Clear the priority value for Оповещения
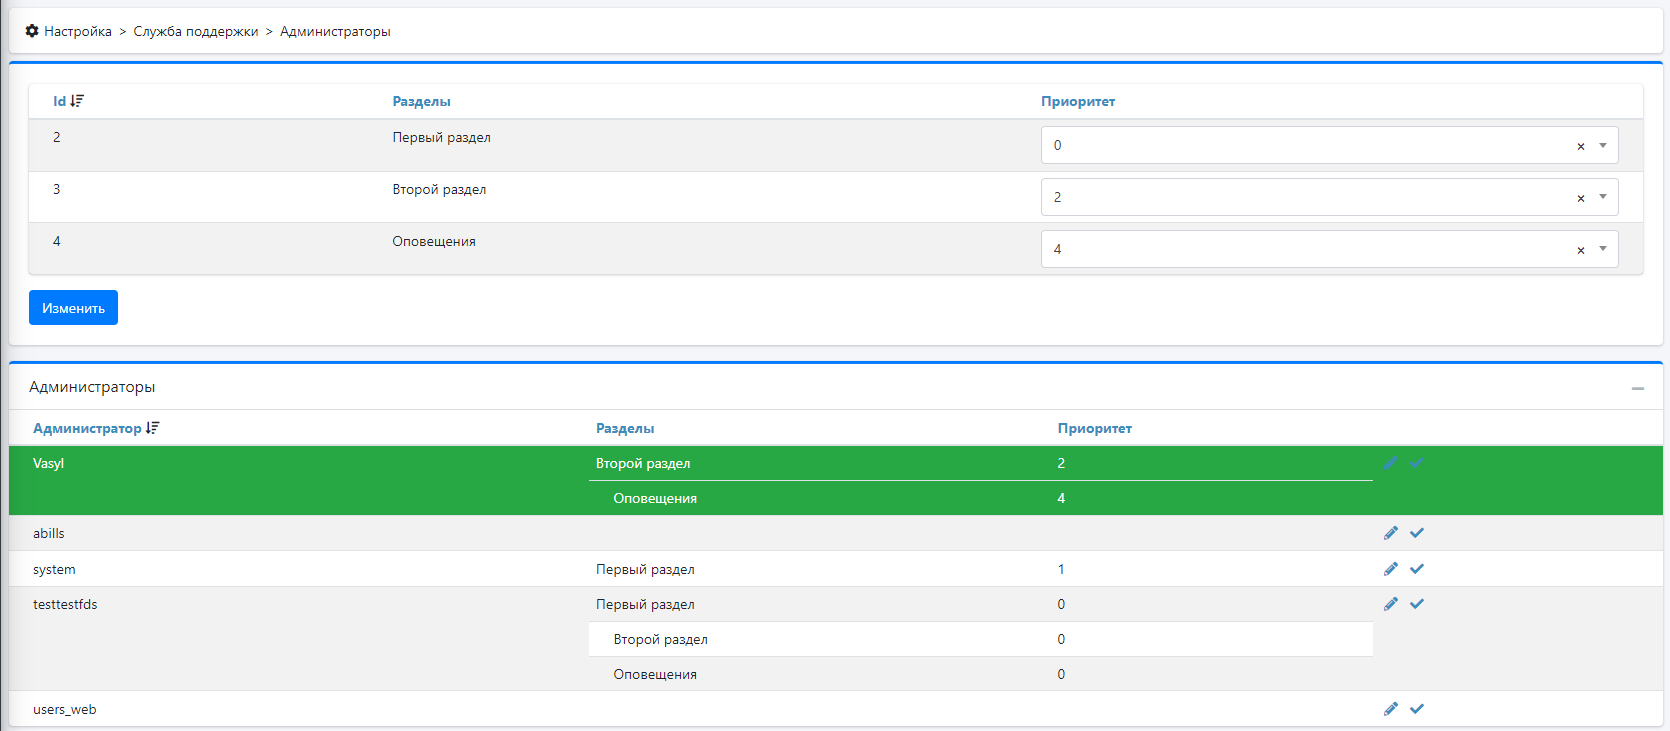Screen dimensions: 1670x731 coord(1580,250)
